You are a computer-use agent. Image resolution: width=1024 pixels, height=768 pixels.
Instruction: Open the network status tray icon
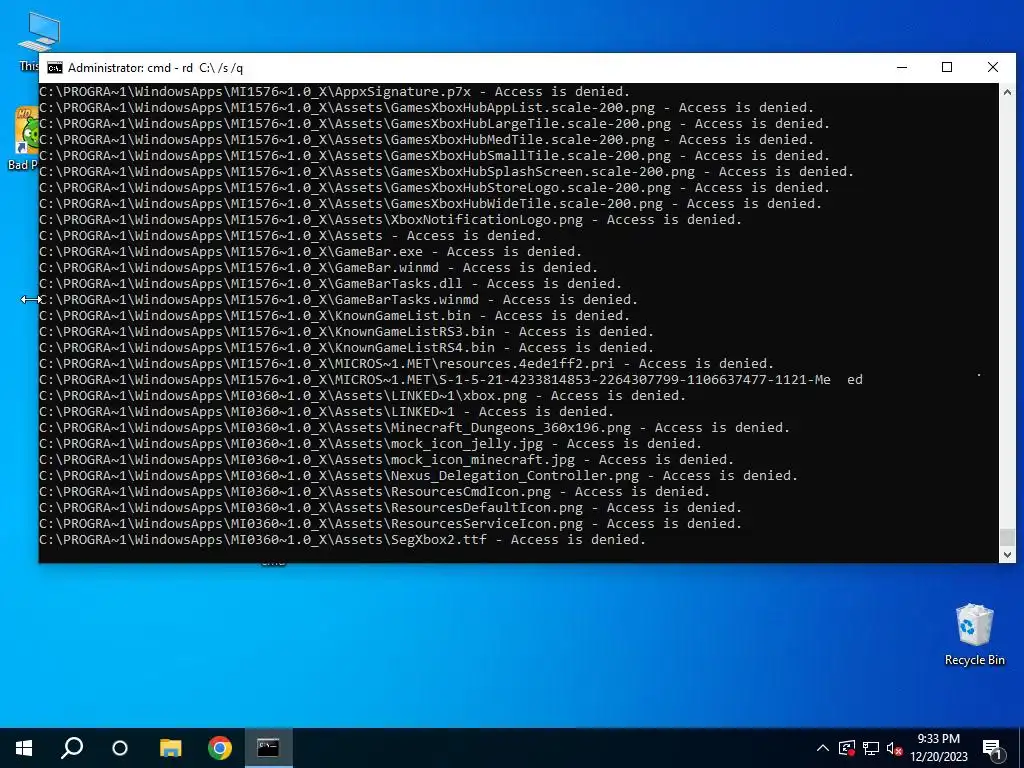pyautogui.click(x=871, y=748)
